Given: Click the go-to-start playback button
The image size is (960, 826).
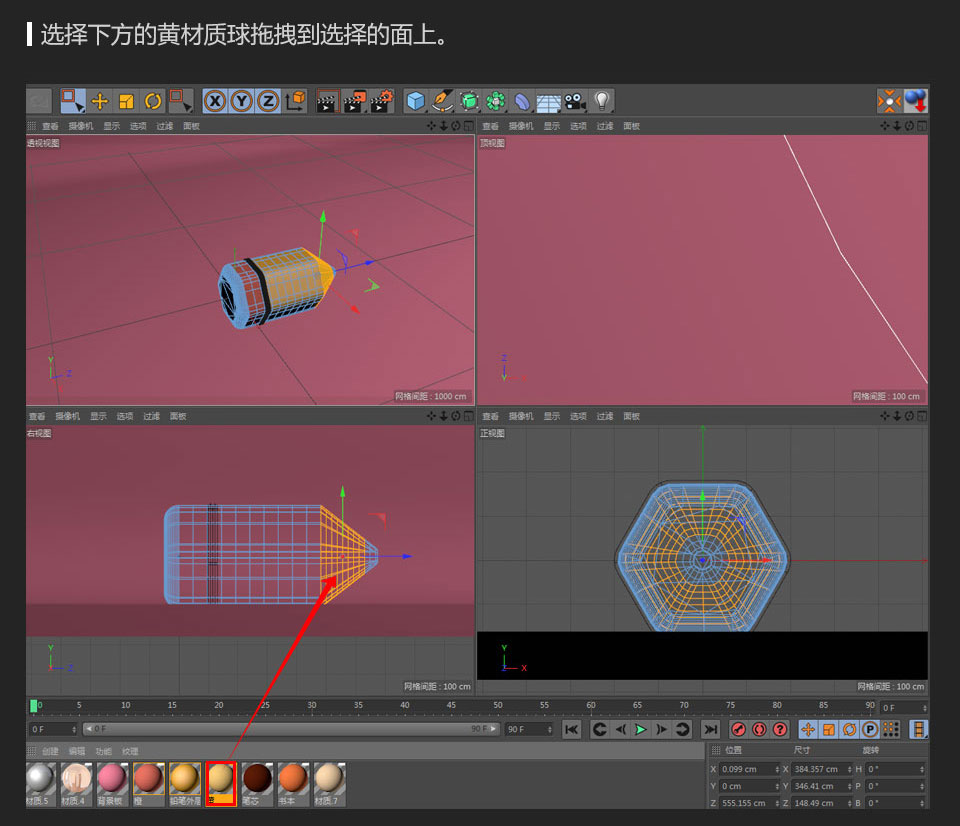Looking at the screenshot, I should point(572,730).
